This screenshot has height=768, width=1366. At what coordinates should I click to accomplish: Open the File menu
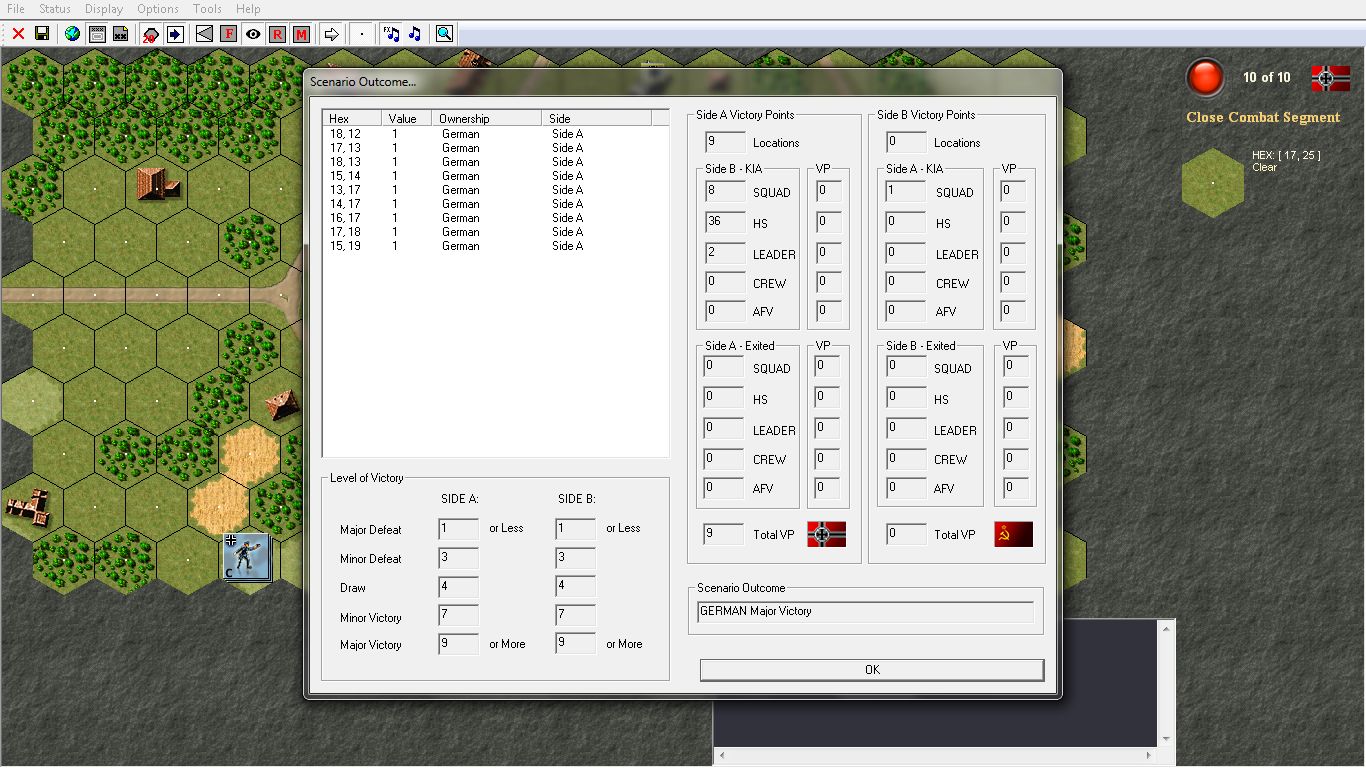pyautogui.click(x=16, y=9)
